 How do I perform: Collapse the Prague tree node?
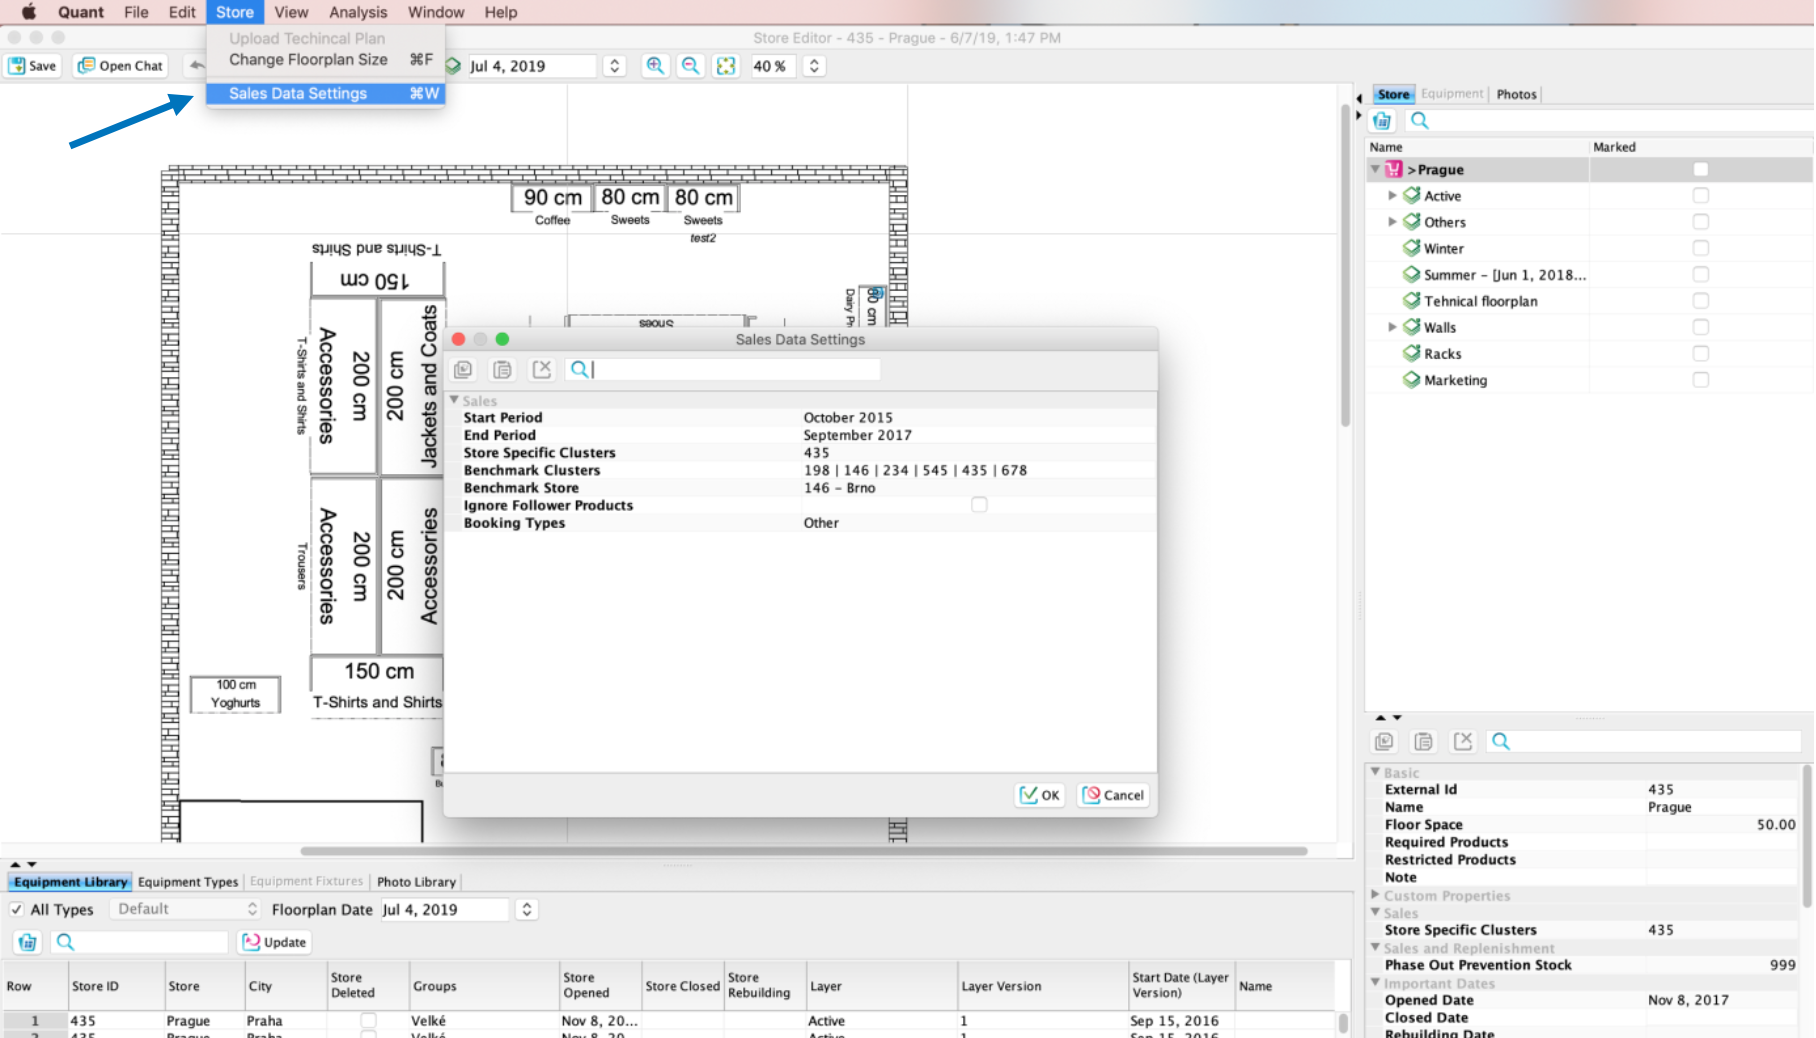tap(1376, 169)
